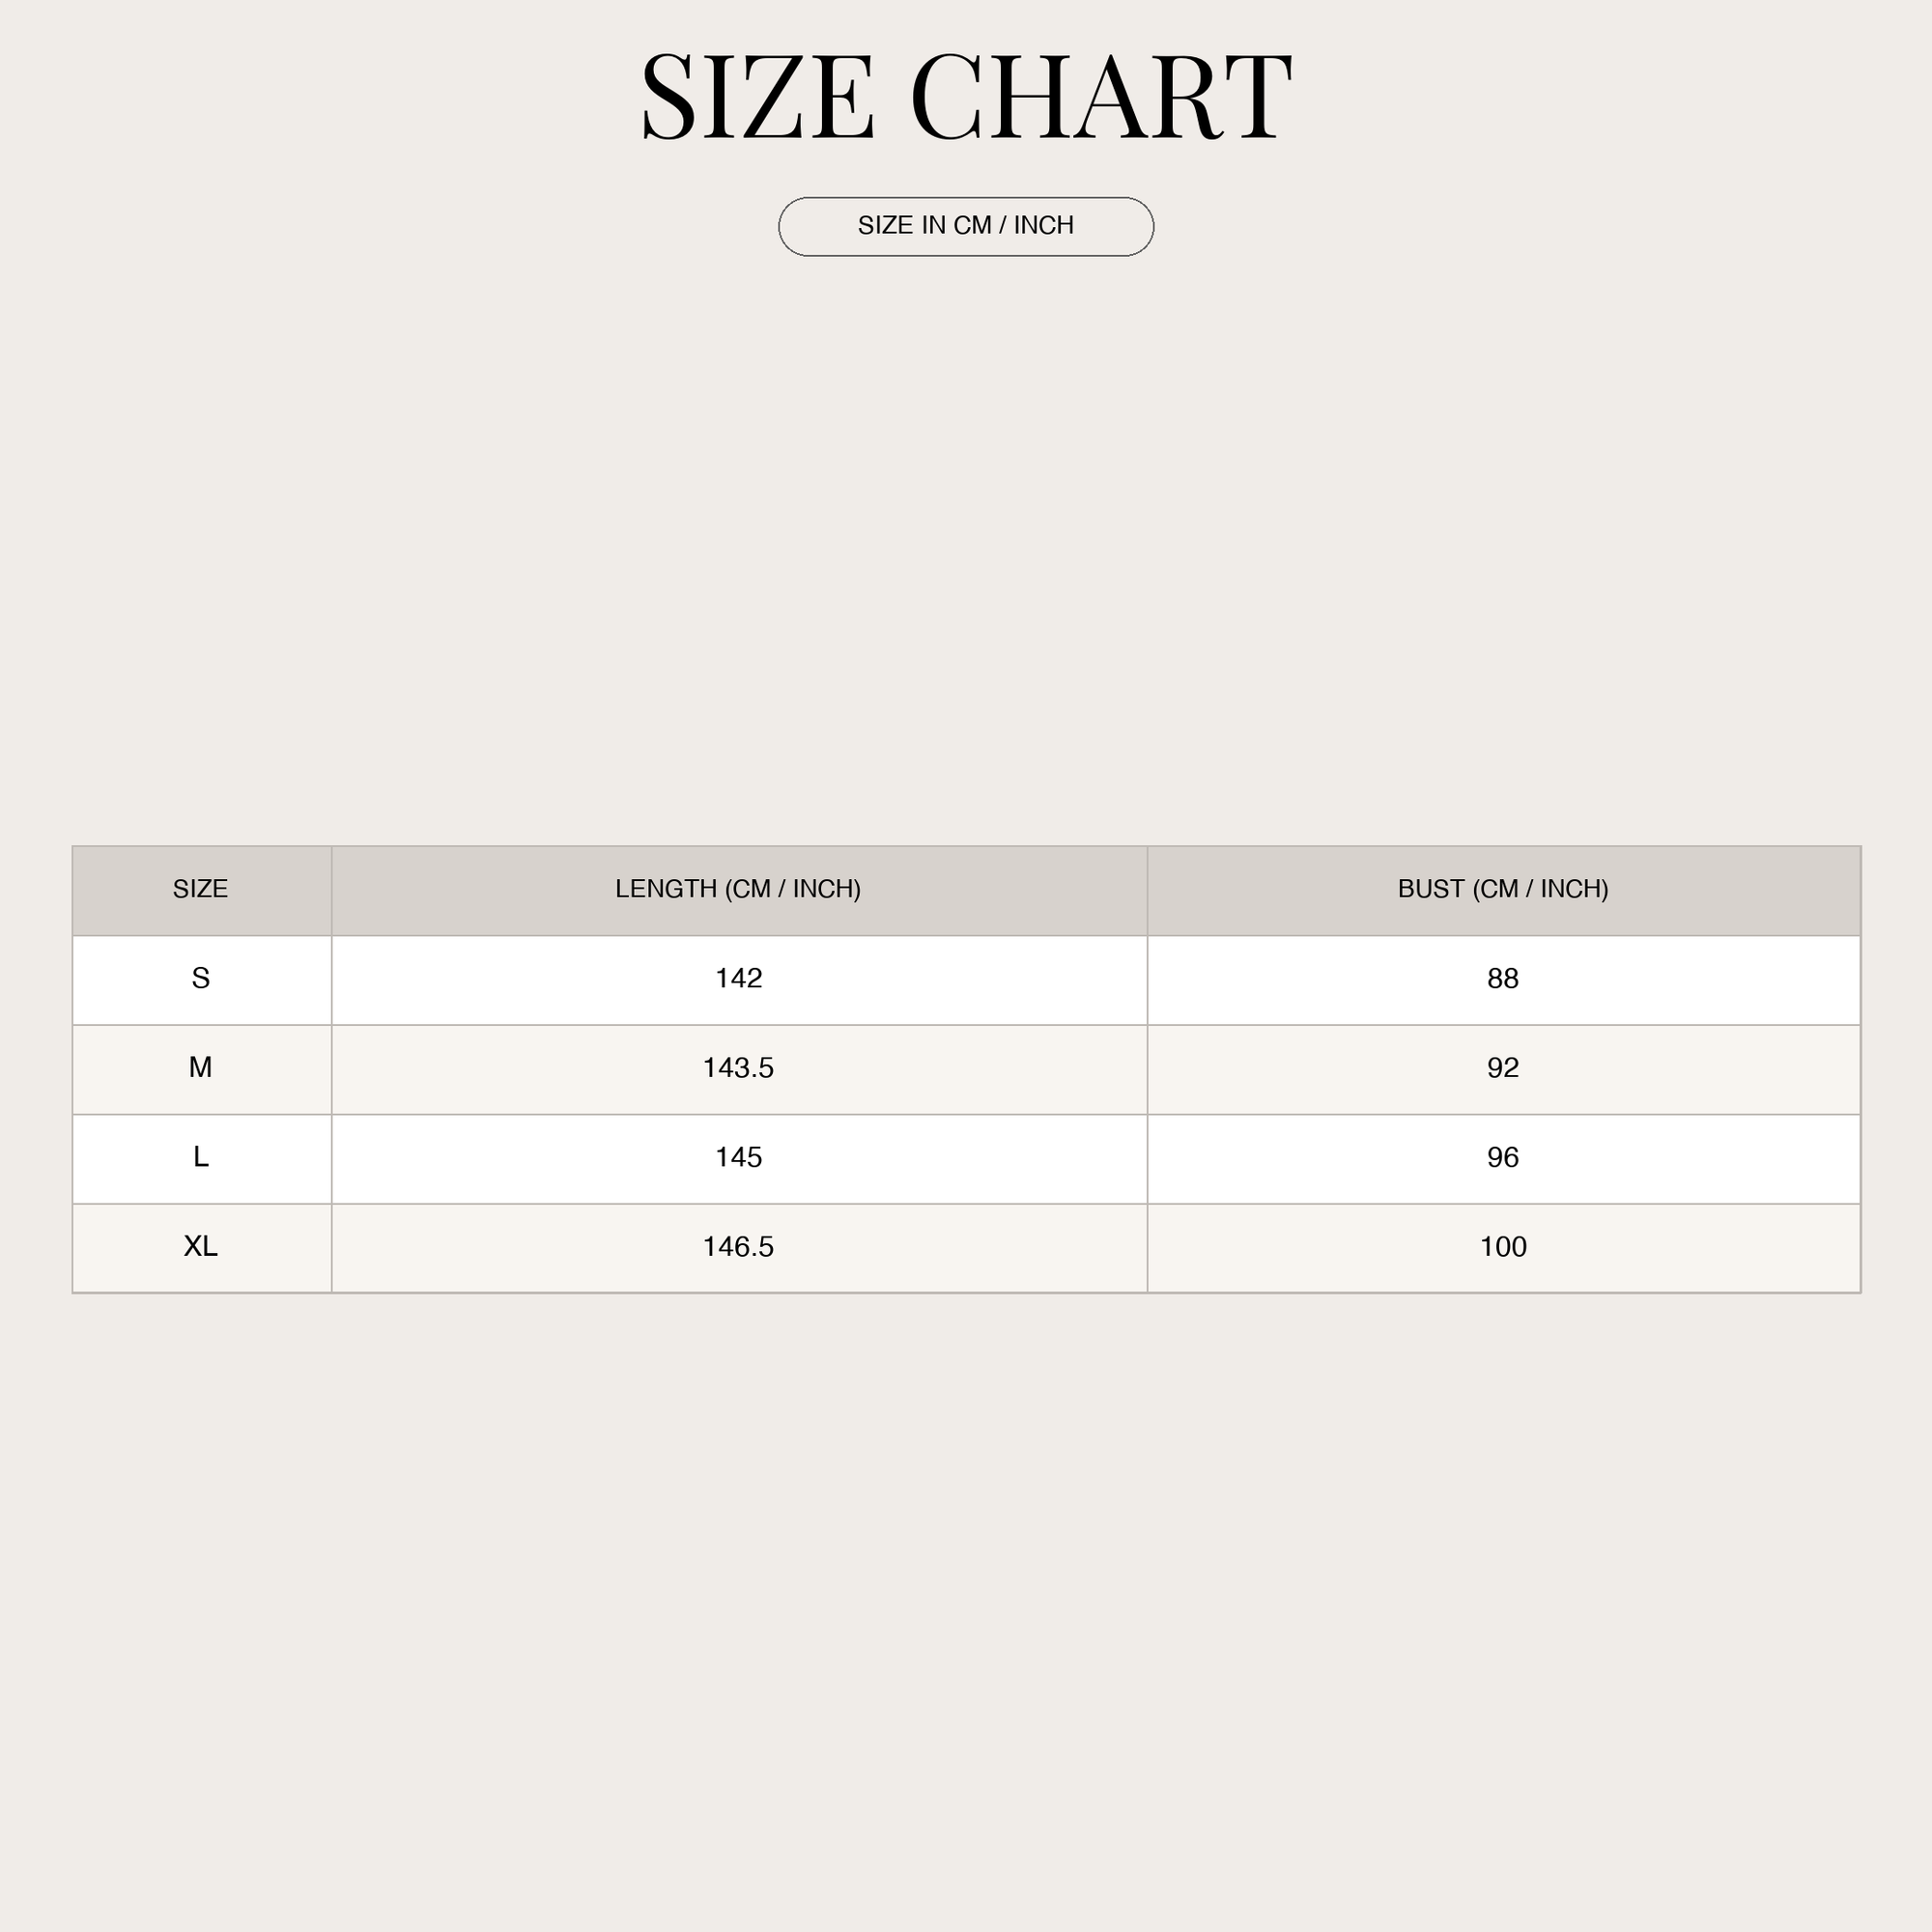
Task: Select length value 143.5
Action: 739,1068
